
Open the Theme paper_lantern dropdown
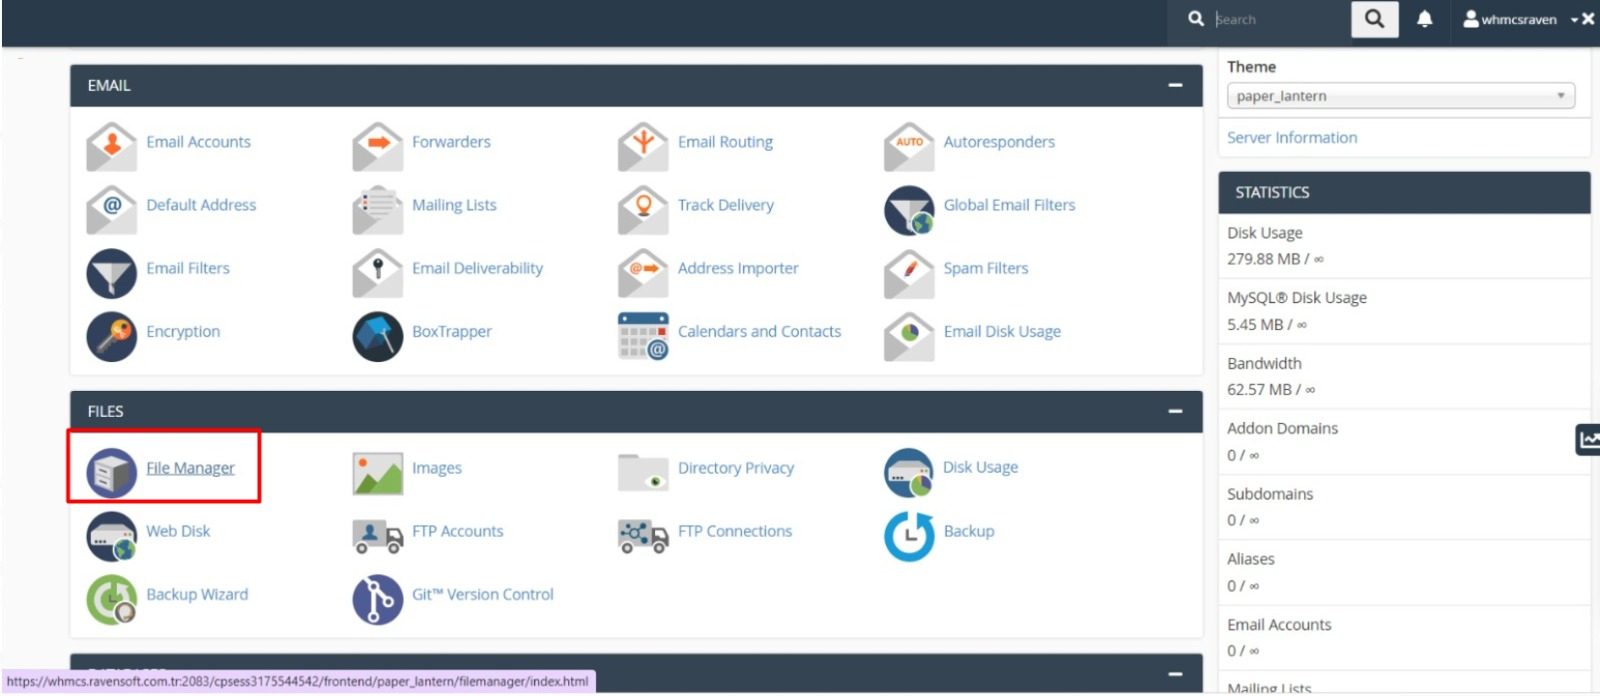point(1400,96)
